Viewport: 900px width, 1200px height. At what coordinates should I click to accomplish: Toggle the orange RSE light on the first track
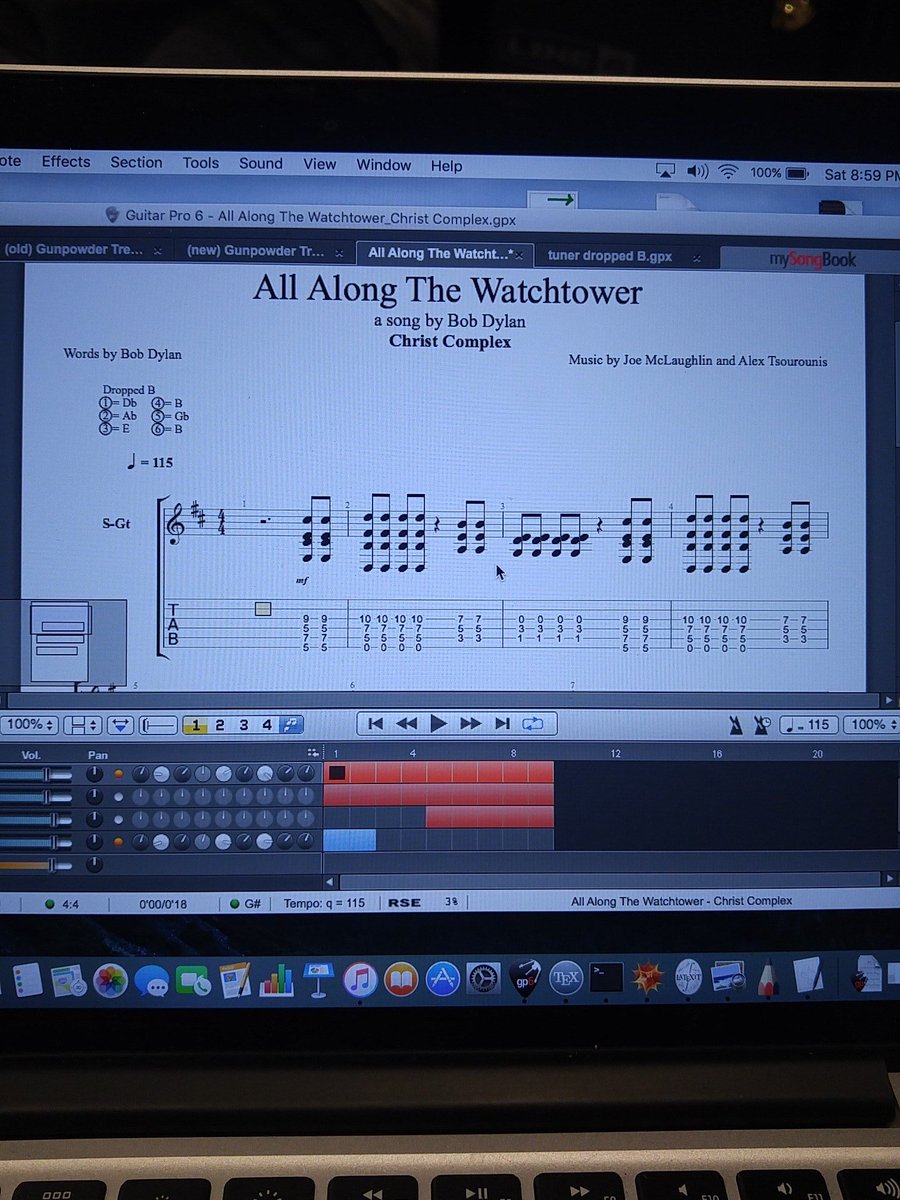point(117,772)
